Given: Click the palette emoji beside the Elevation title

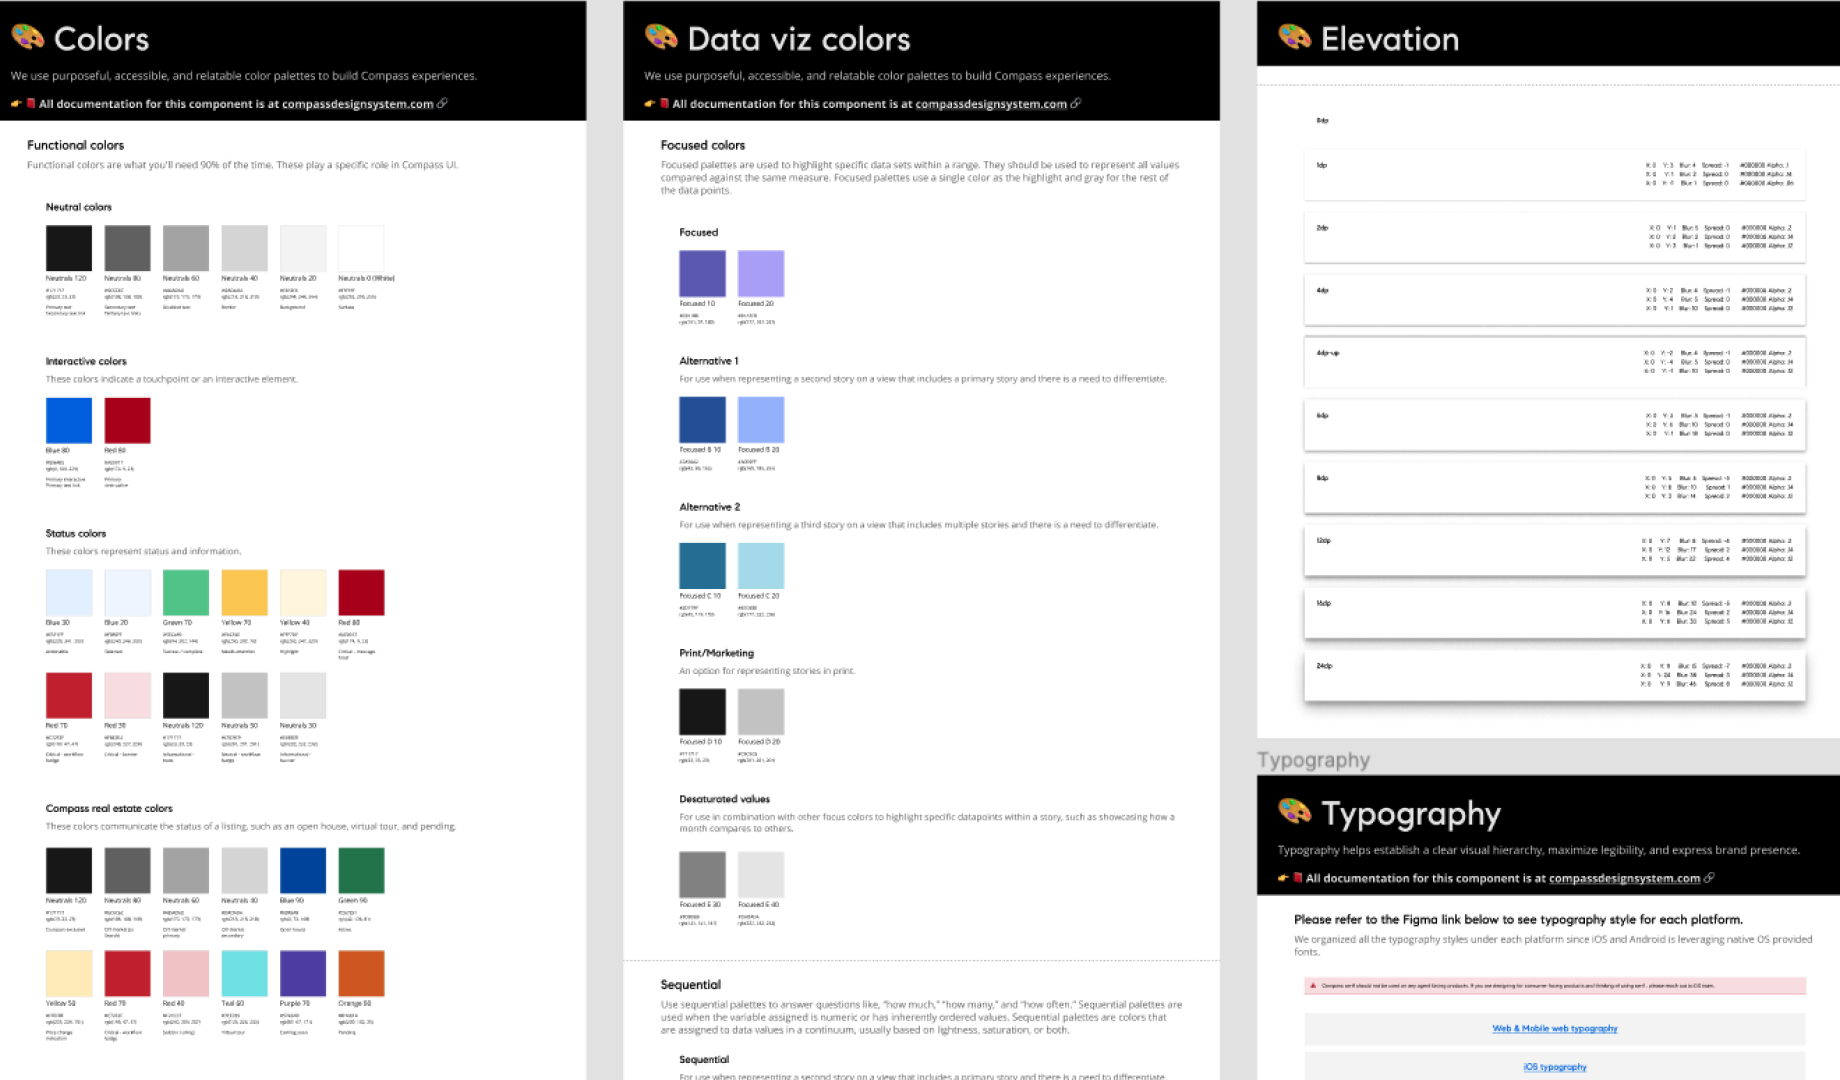Looking at the screenshot, I should [1294, 38].
